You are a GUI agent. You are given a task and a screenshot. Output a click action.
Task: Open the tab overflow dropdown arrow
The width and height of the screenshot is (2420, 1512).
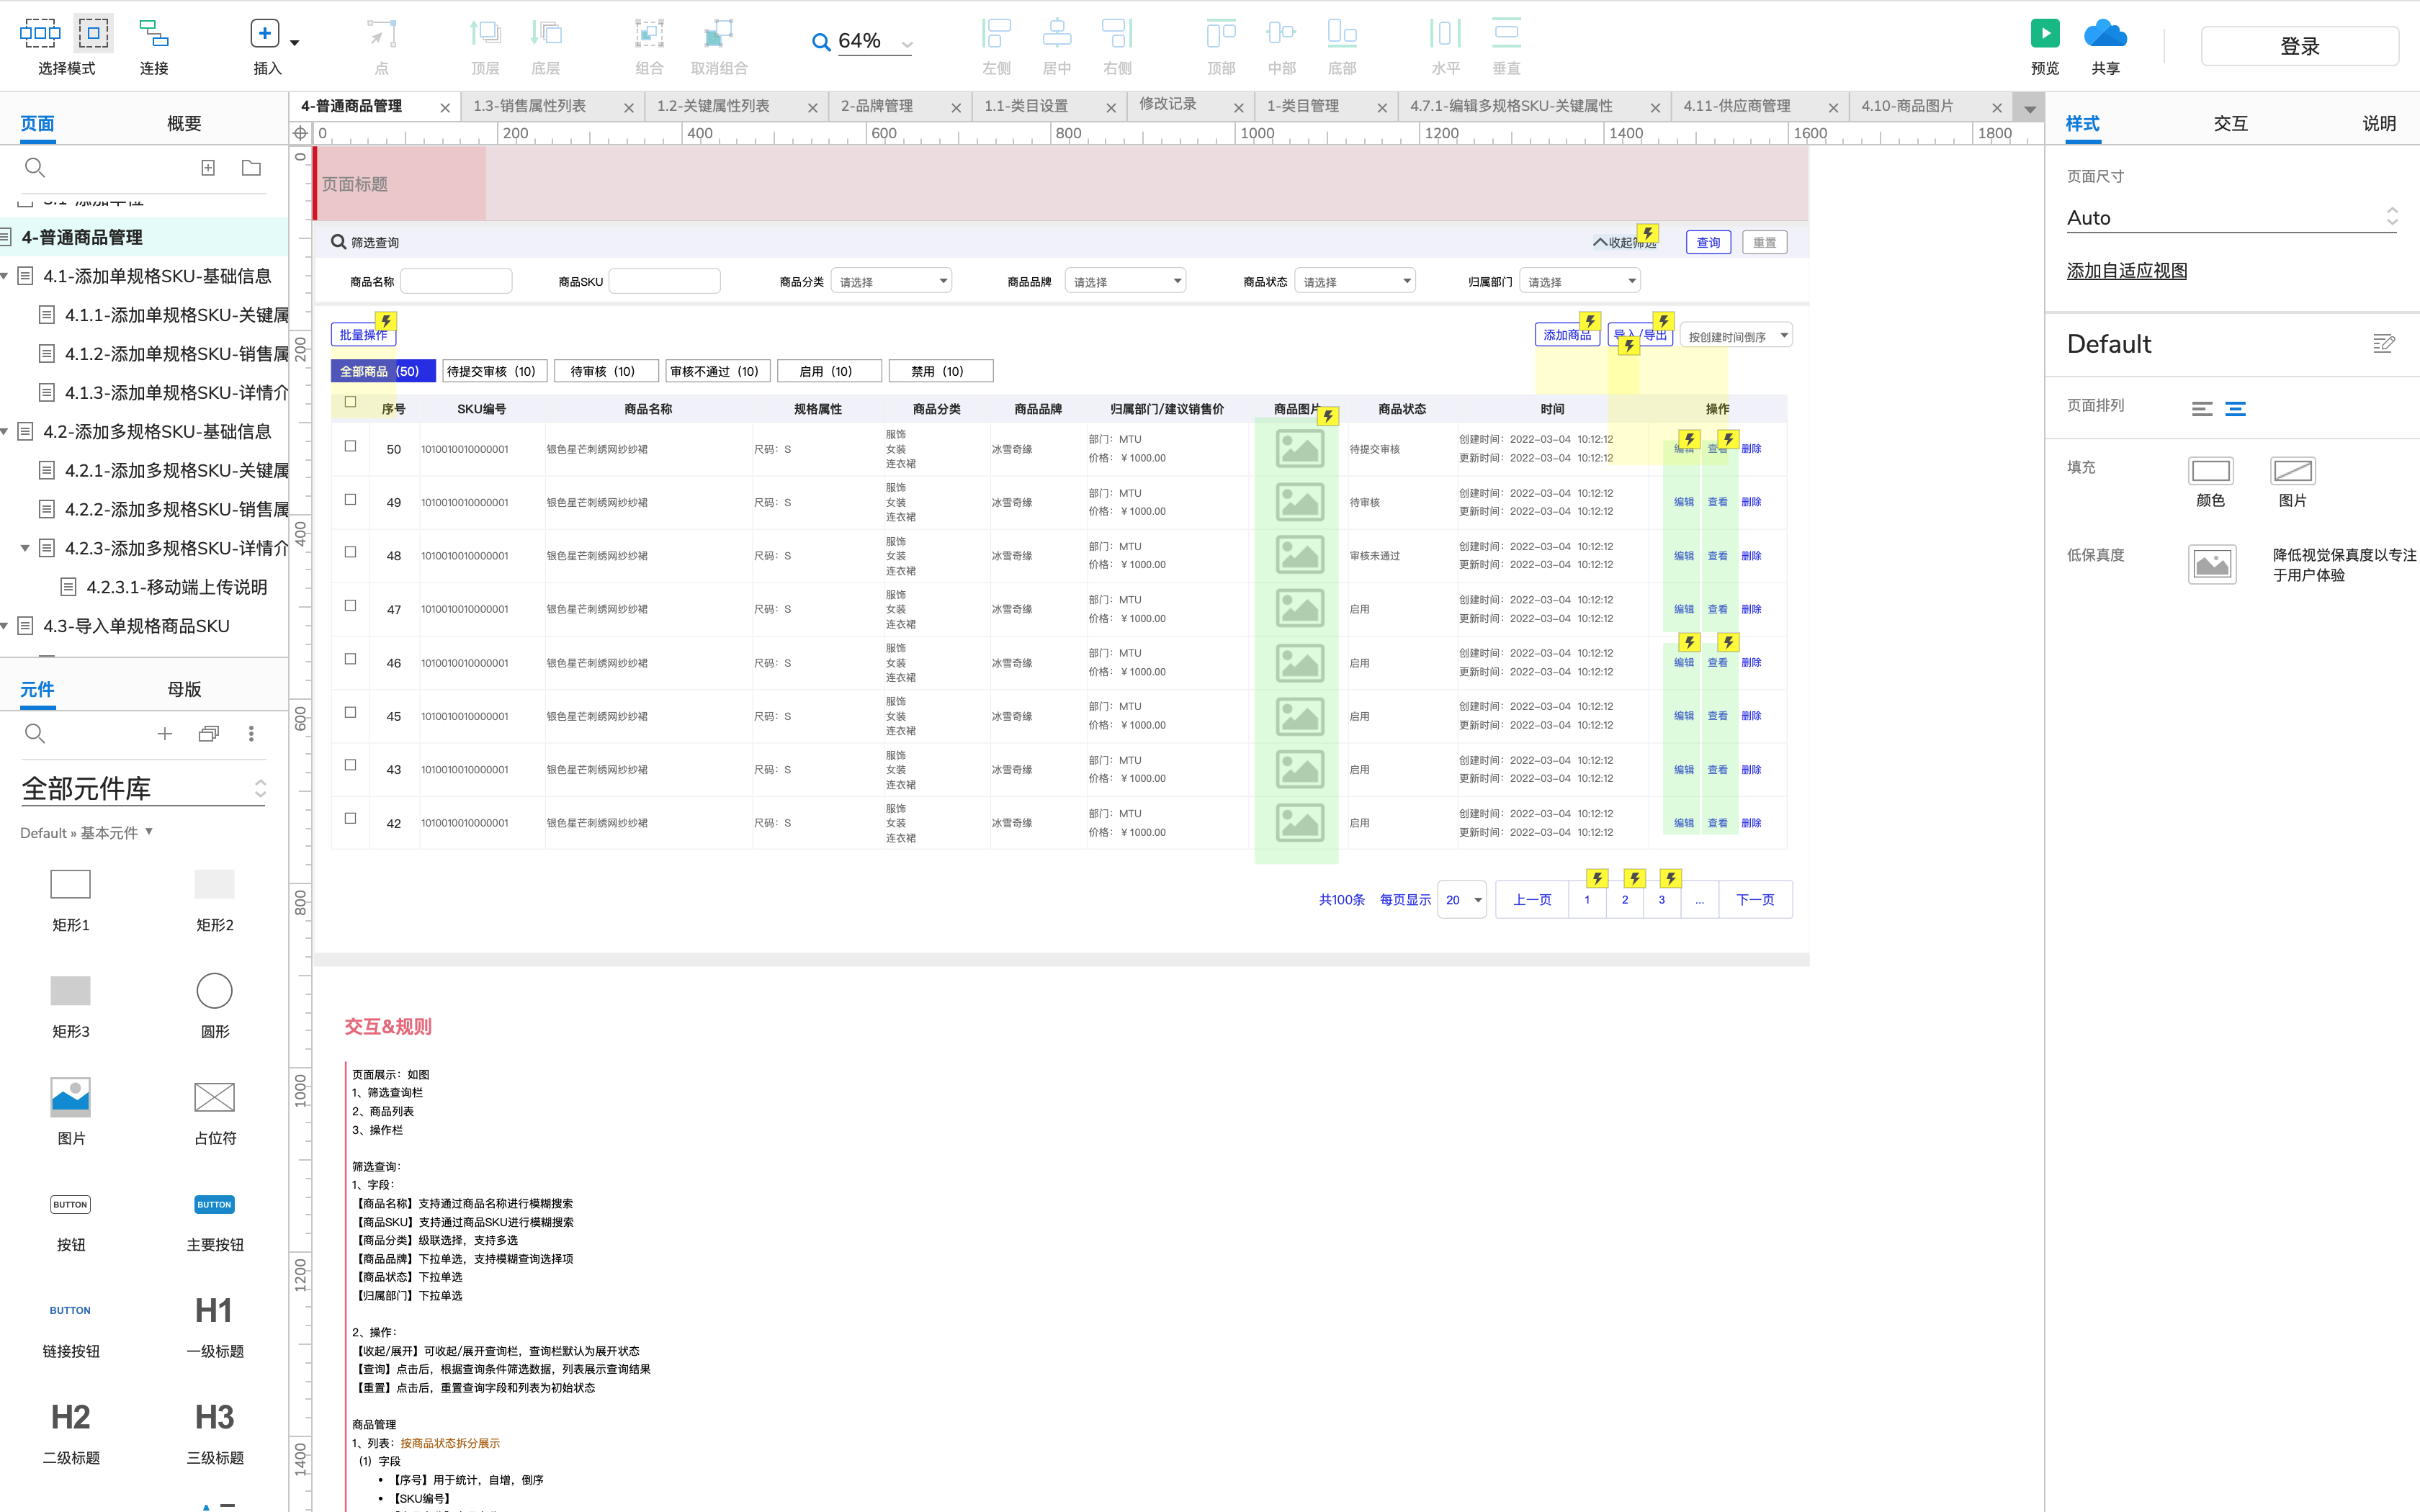point(2029,109)
